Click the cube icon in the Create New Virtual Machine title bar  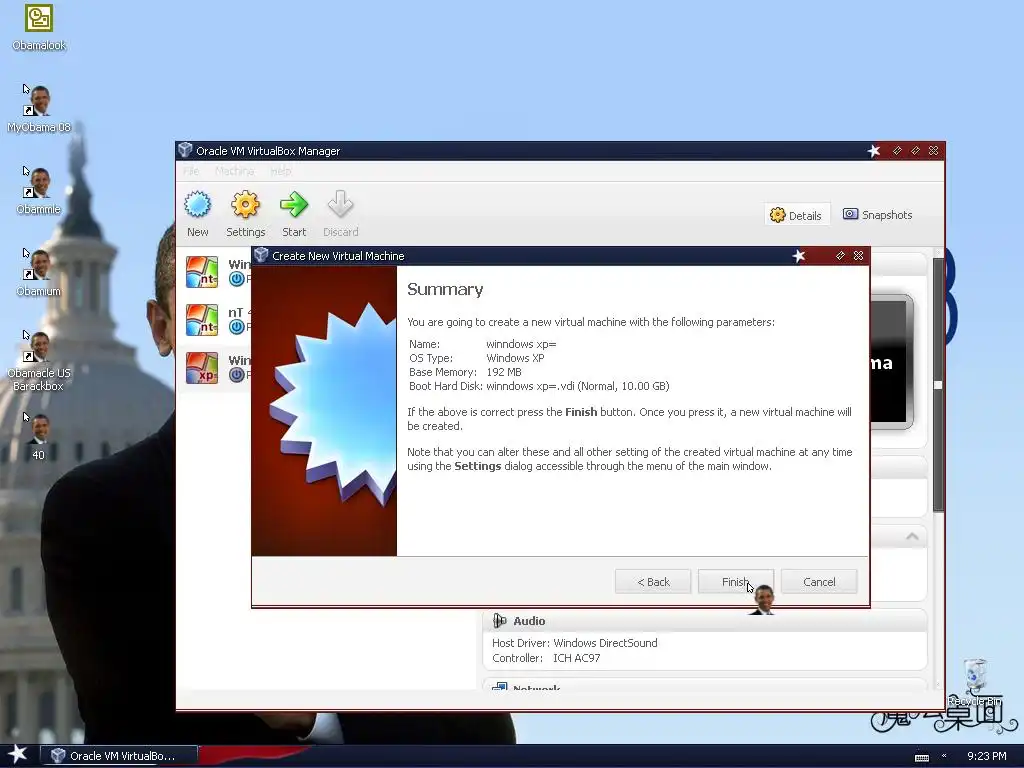coord(261,255)
